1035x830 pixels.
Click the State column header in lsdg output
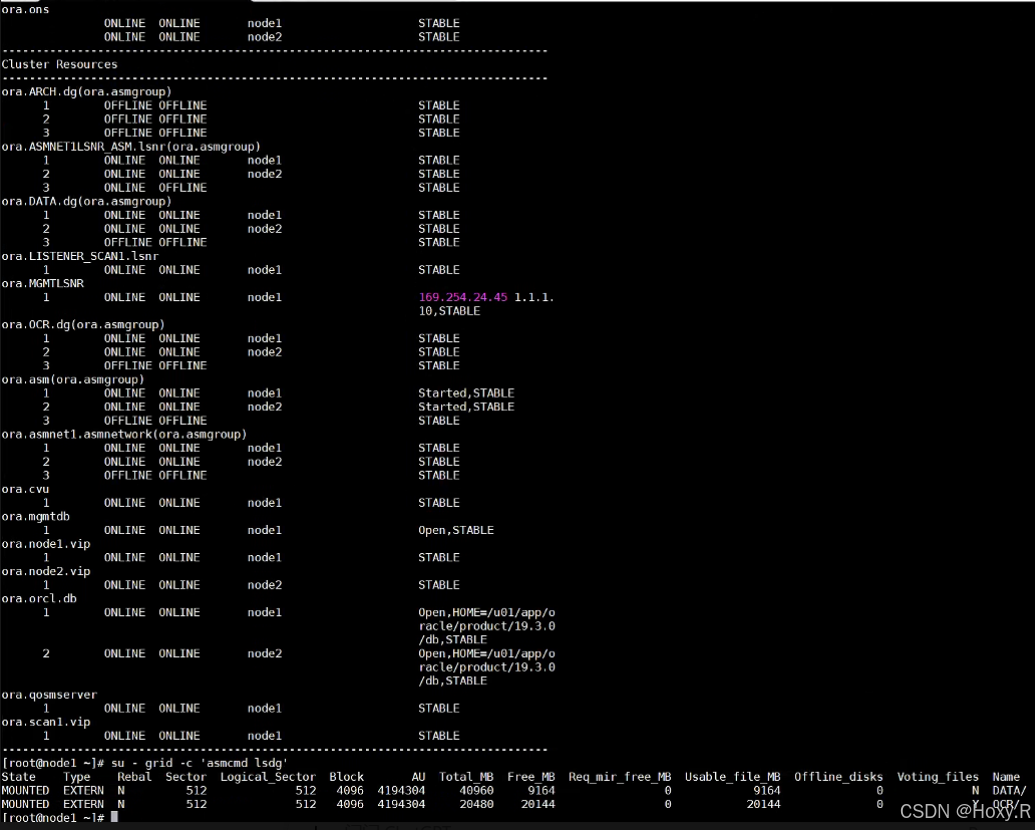18,777
